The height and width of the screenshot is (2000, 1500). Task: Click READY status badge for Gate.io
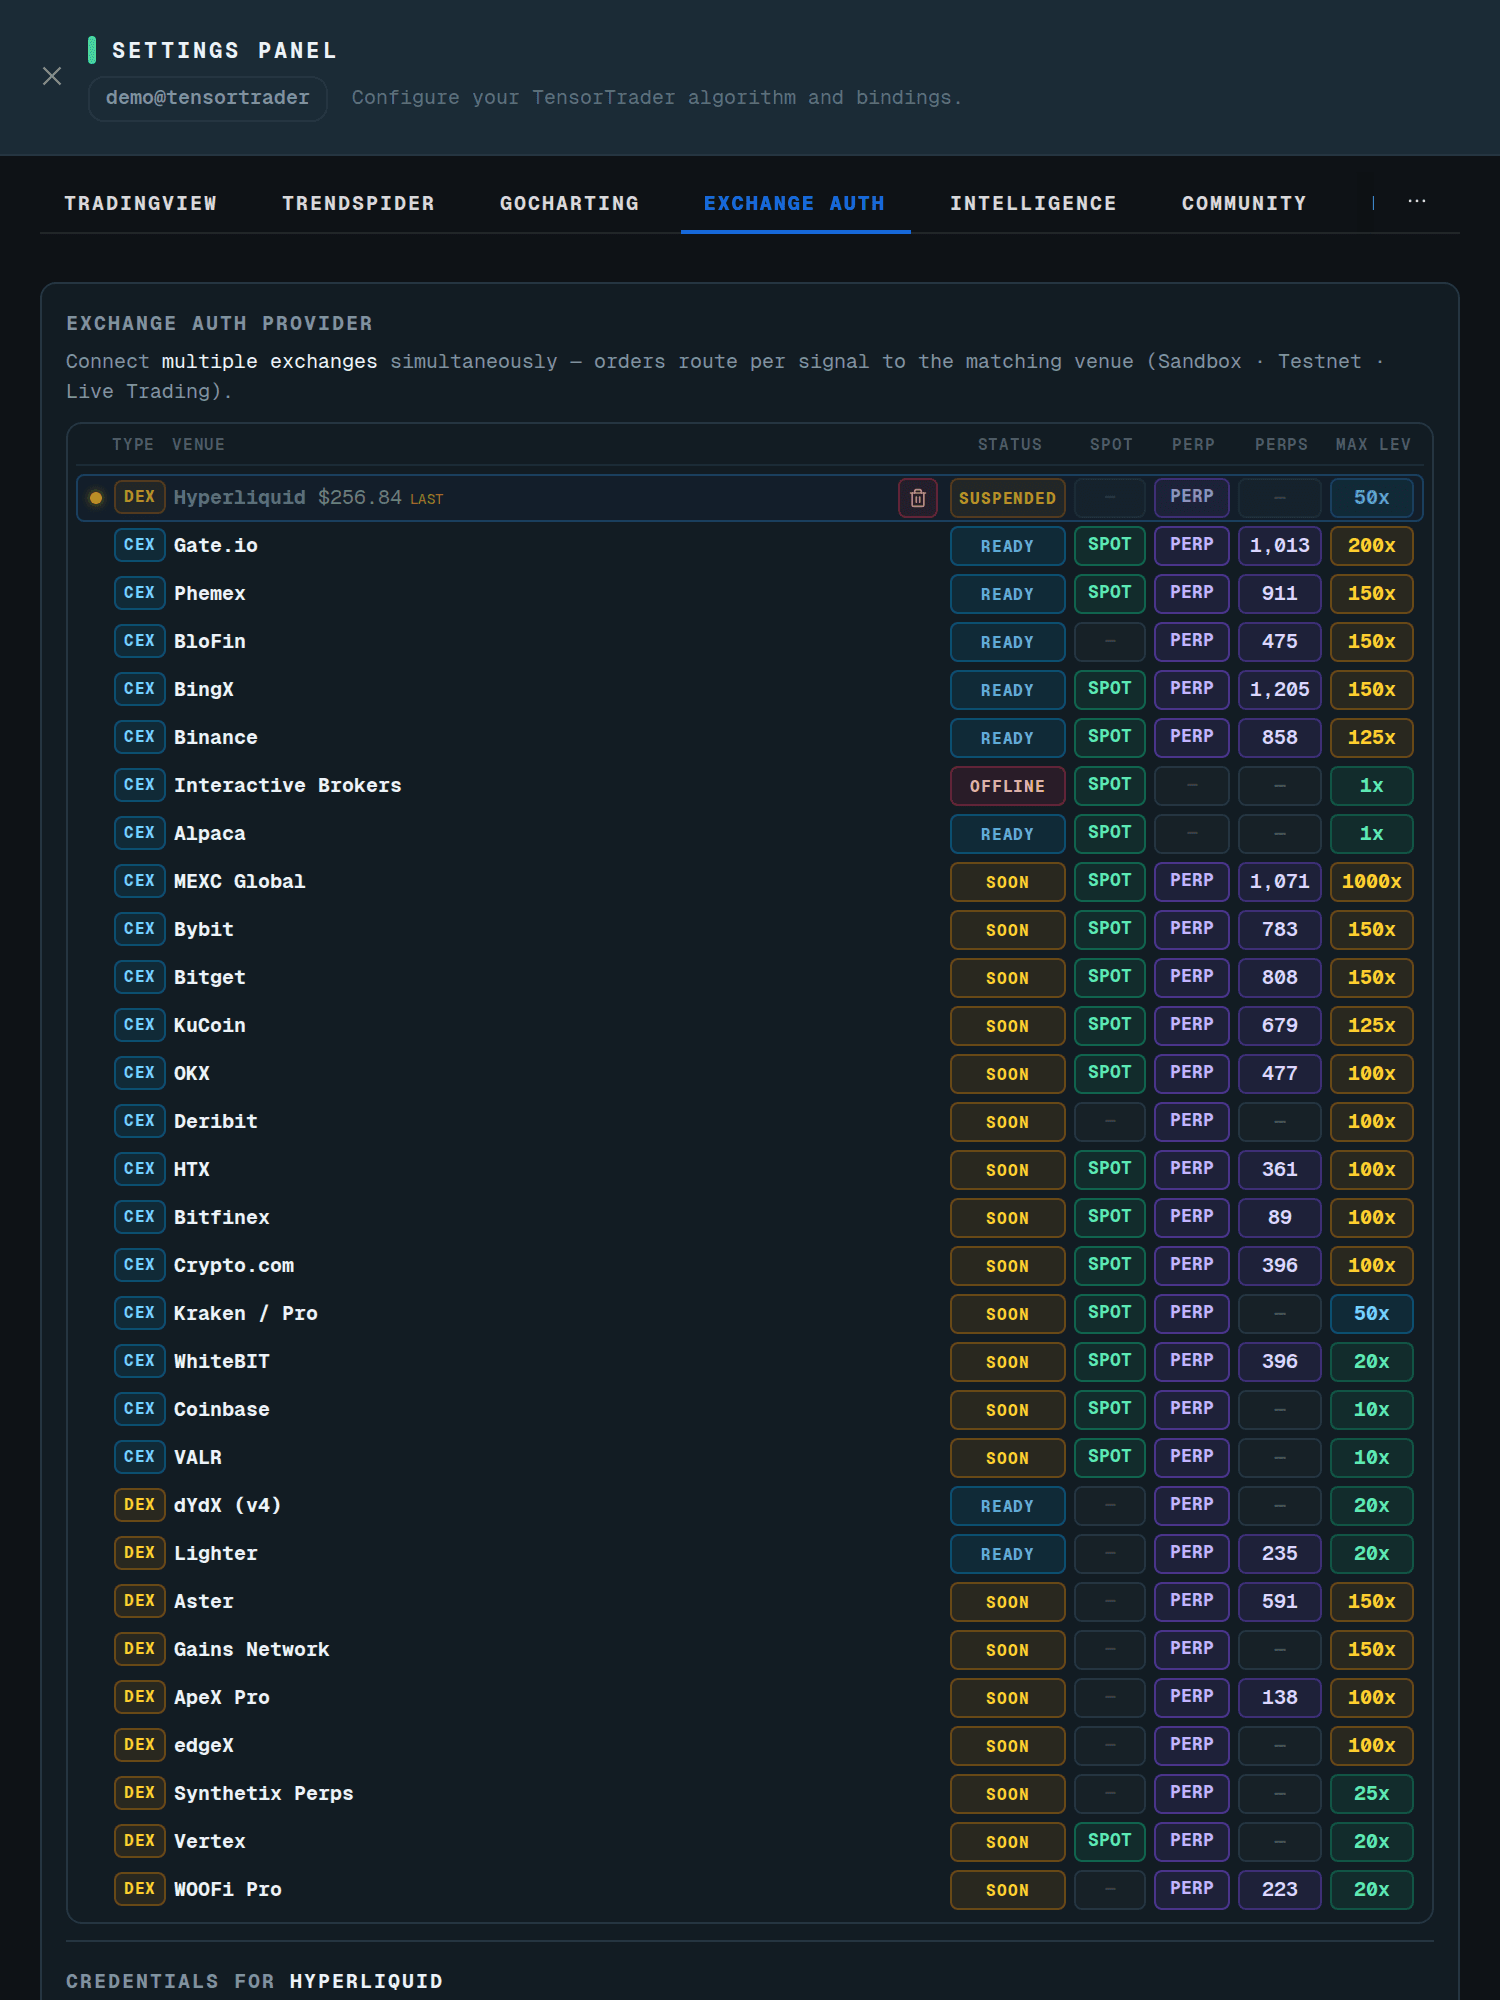coord(1007,546)
